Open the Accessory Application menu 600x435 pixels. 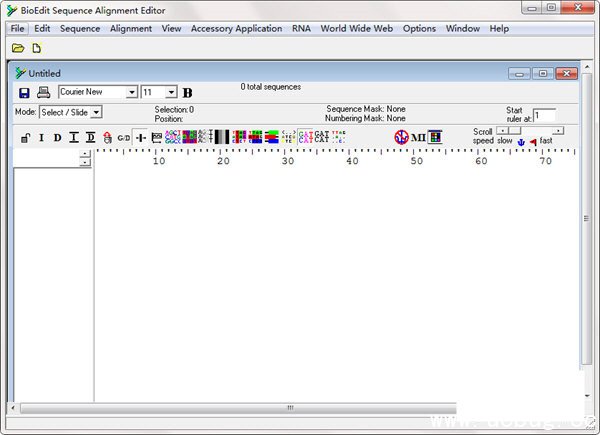click(x=236, y=29)
